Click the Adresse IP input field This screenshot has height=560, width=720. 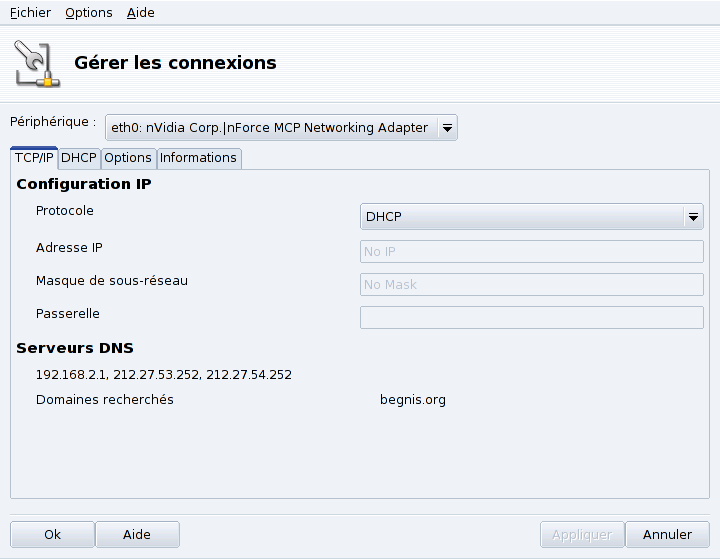coord(531,251)
